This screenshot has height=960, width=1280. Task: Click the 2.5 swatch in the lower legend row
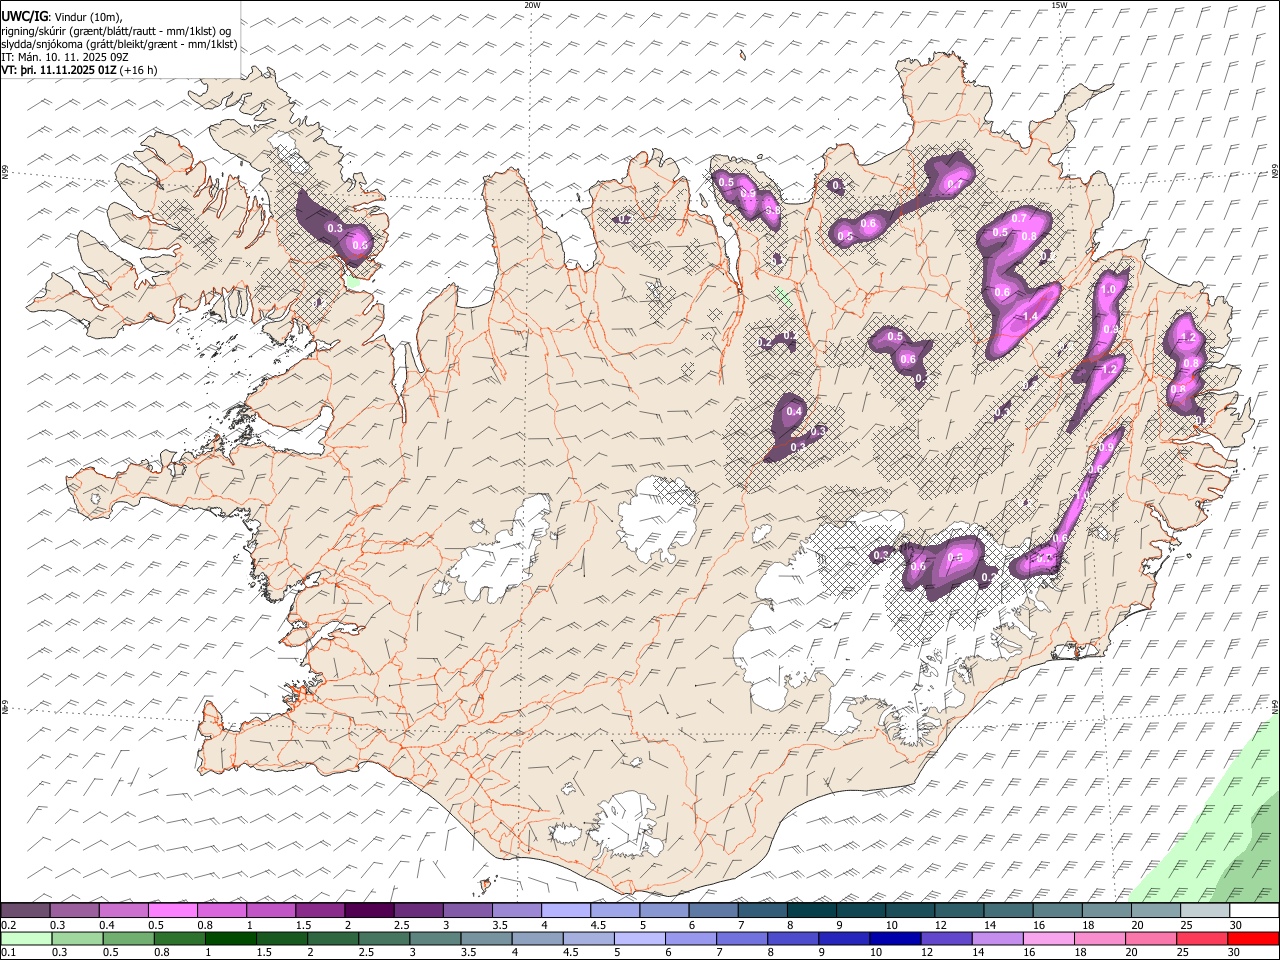pos(384,939)
